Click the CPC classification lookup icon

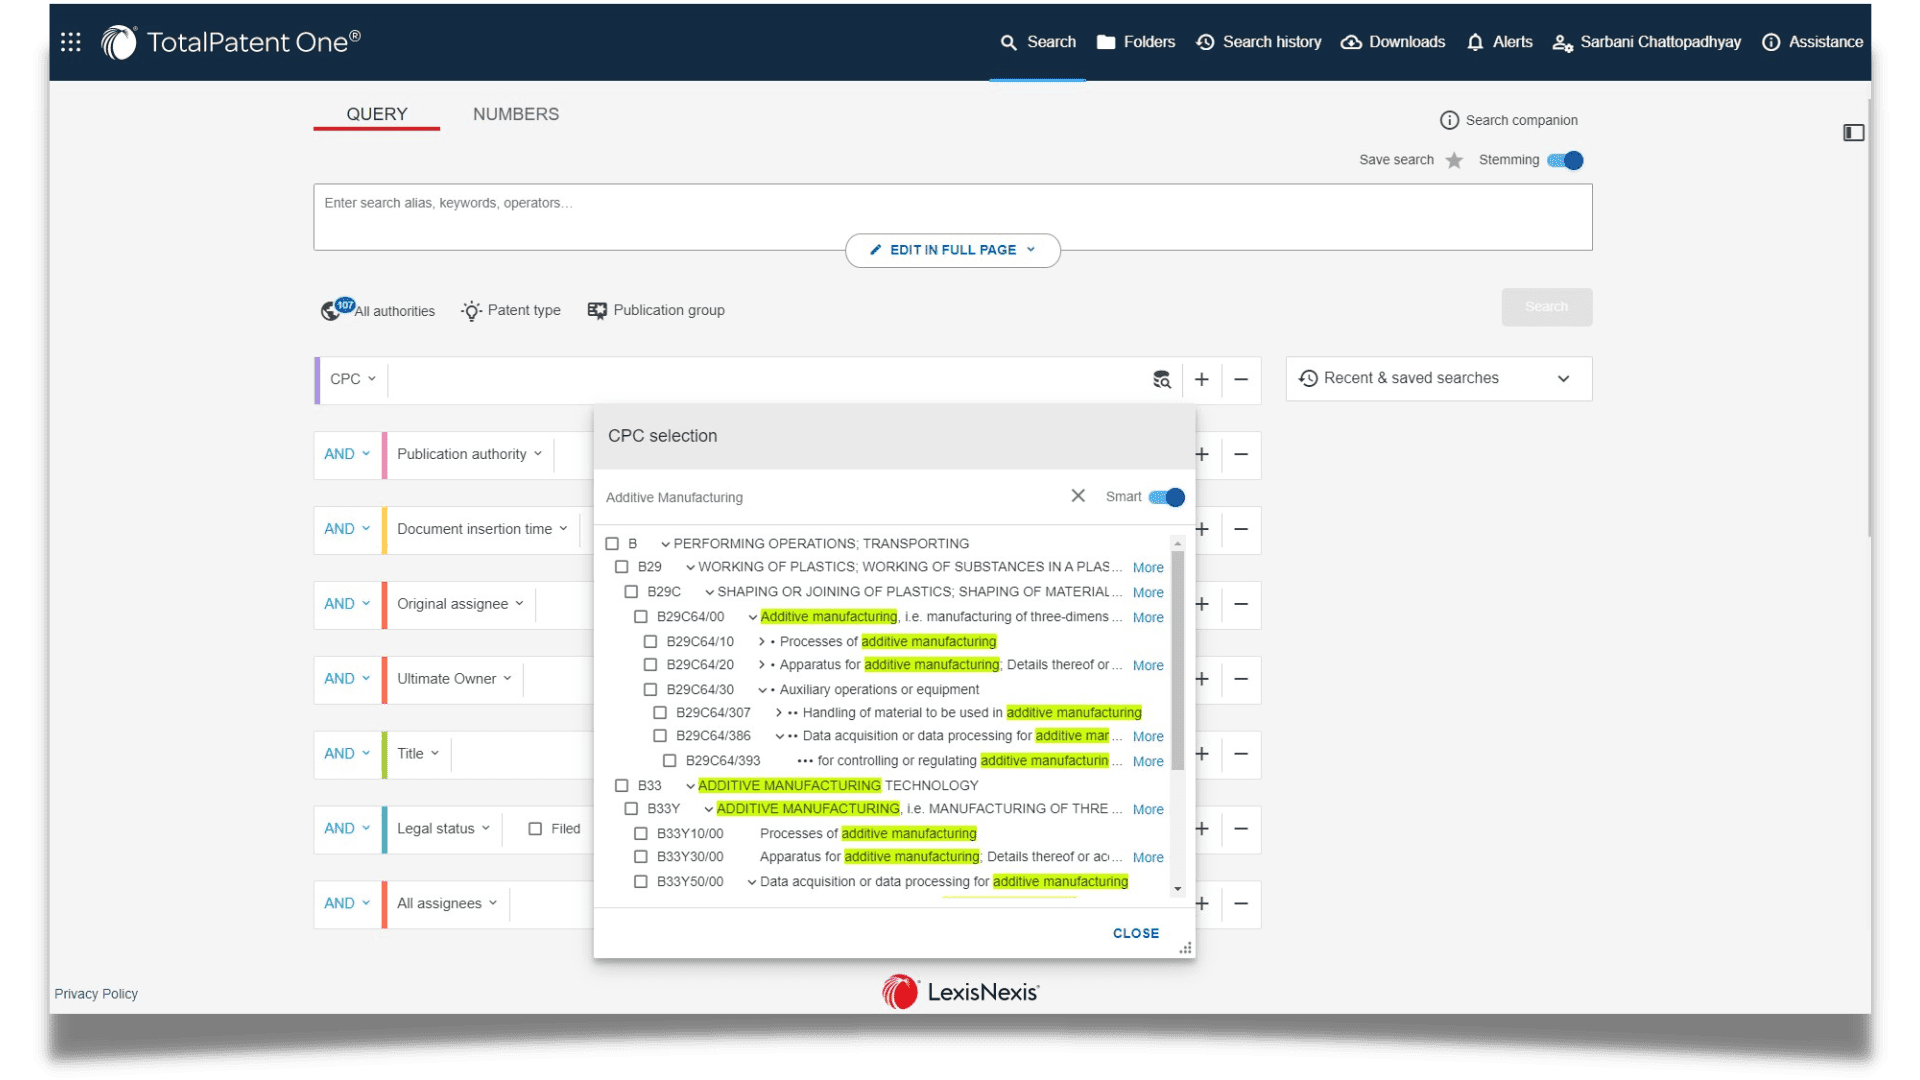click(x=1161, y=380)
